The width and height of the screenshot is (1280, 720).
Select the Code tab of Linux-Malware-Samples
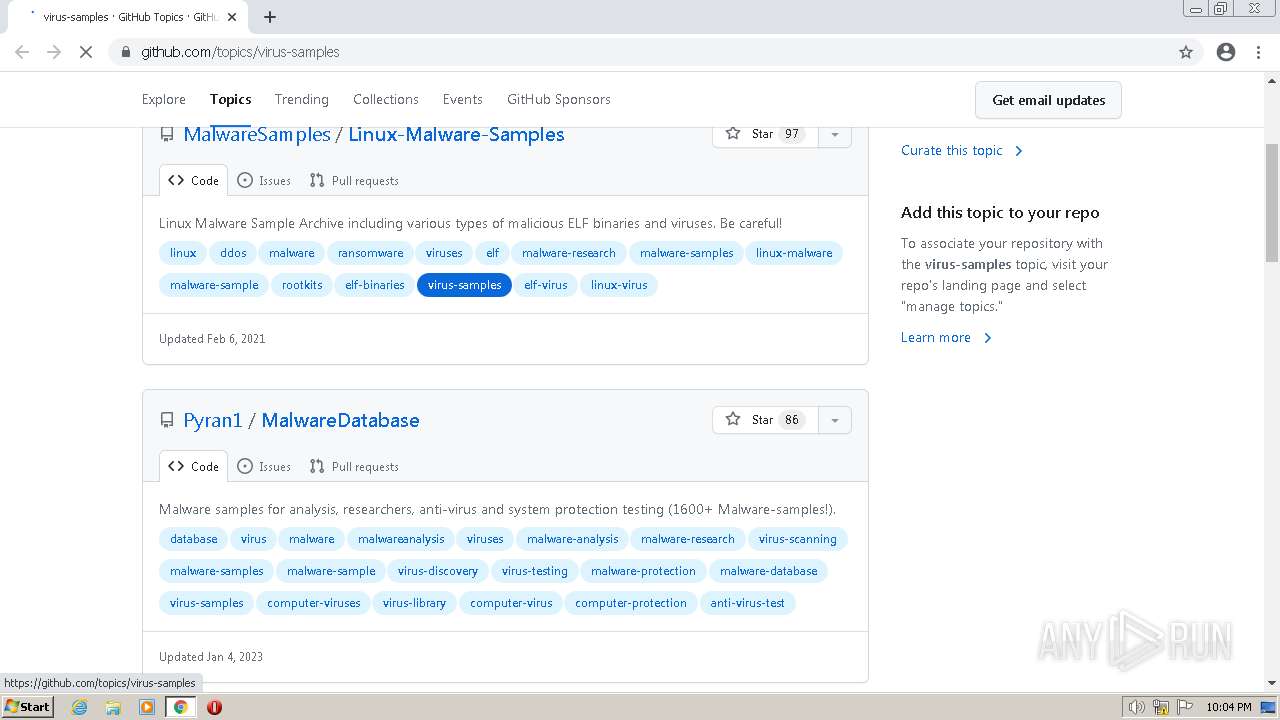(194, 180)
